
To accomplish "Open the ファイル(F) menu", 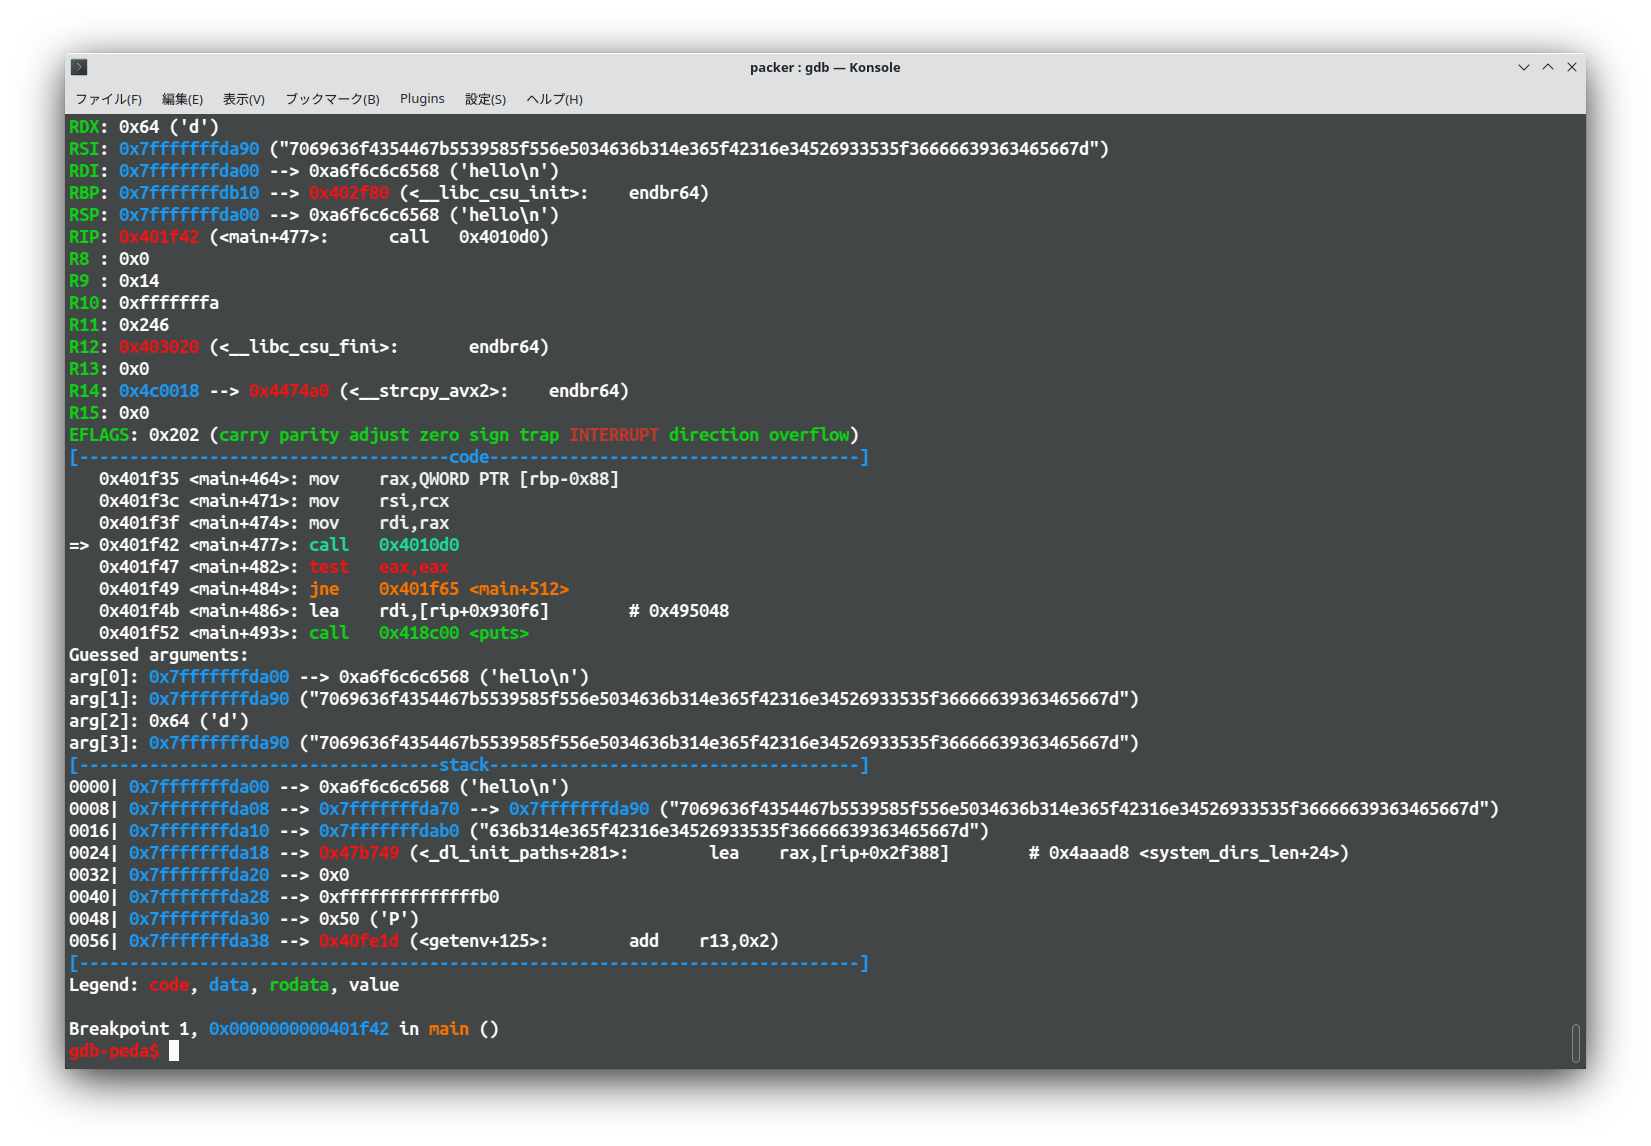I will click(x=108, y=99).
